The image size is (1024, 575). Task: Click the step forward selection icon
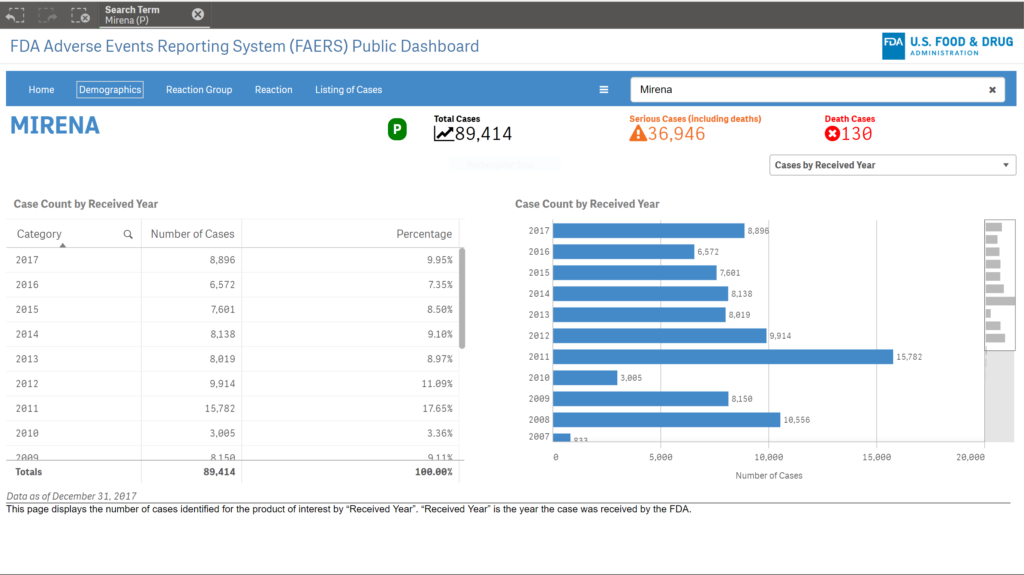[48, 14]
